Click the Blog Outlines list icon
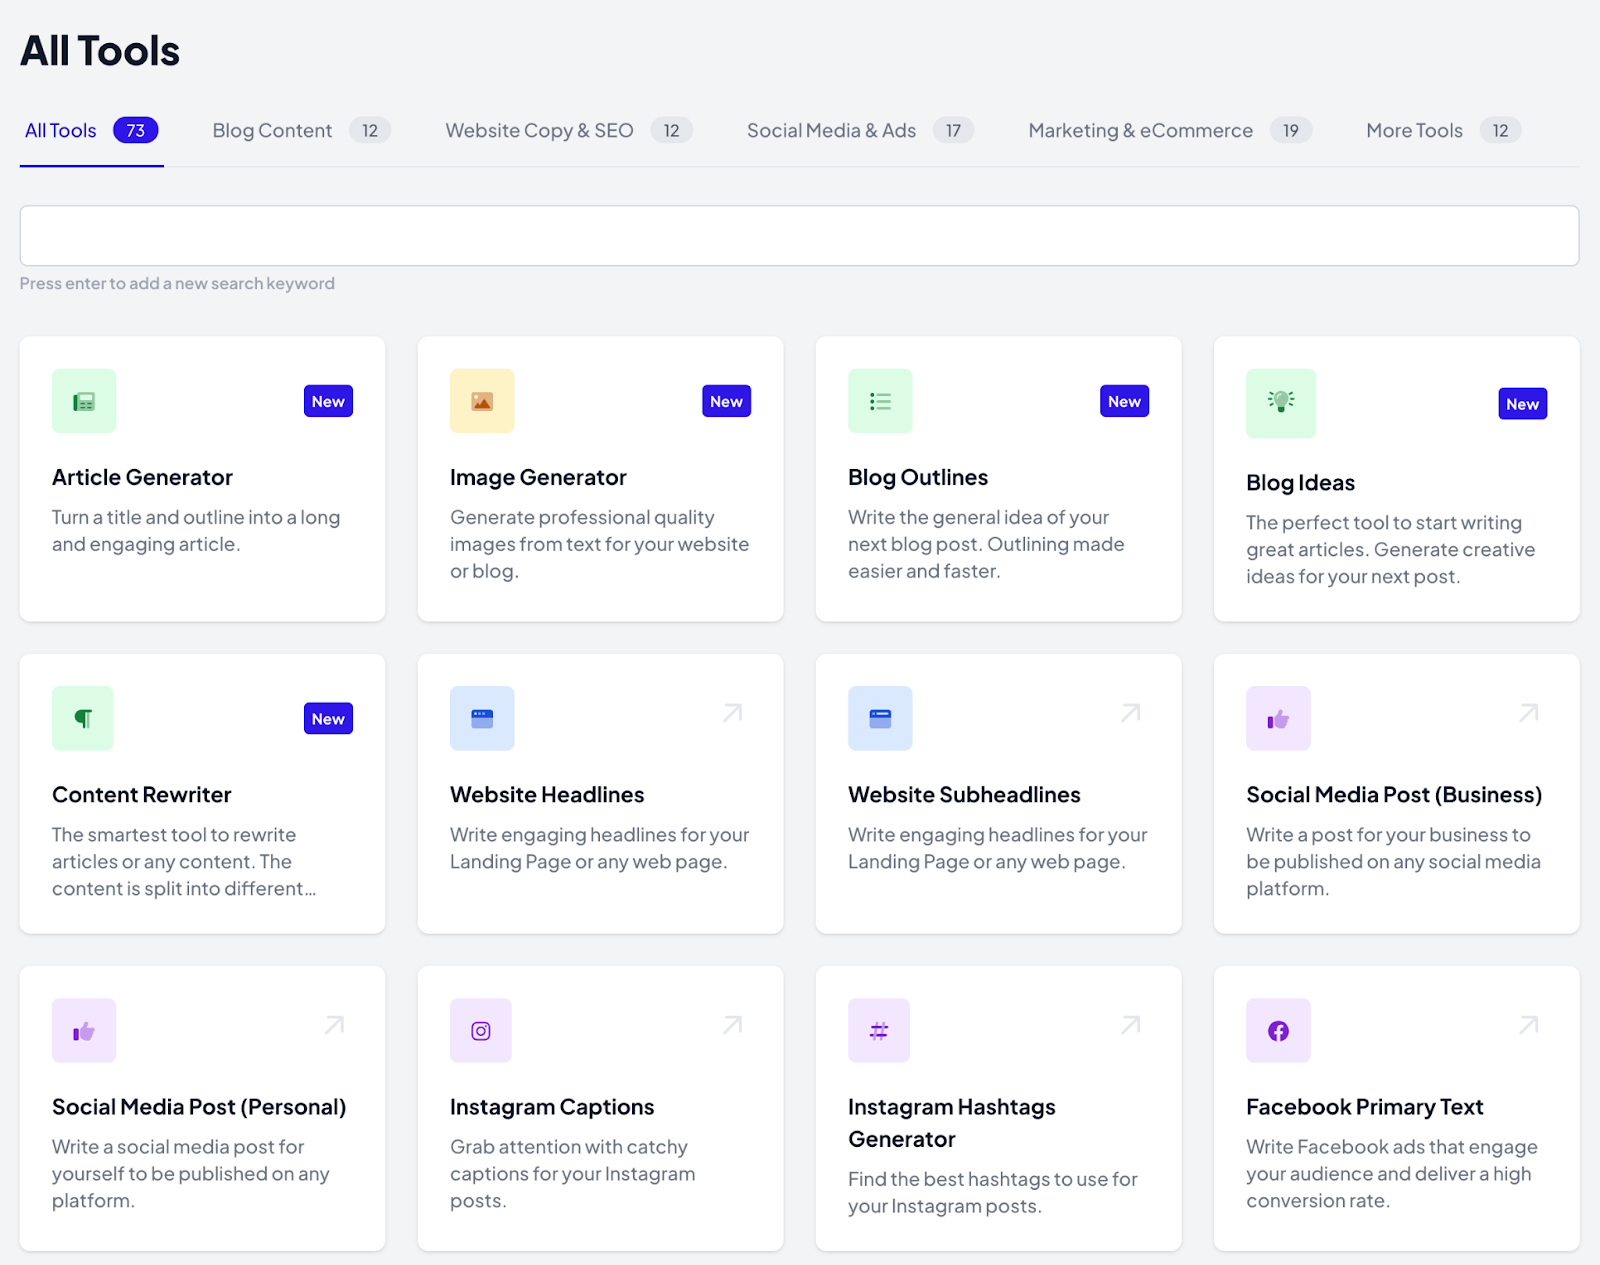This screenshot has height=1265, width=1600. click(x=880, y=400)
